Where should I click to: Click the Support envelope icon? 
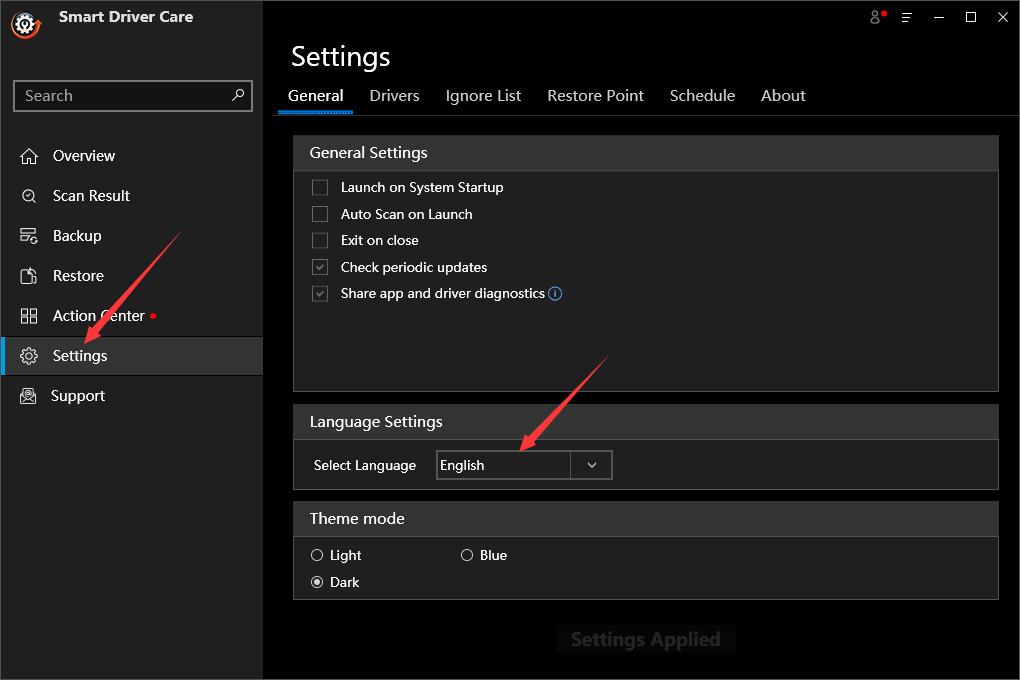(29, 396)
